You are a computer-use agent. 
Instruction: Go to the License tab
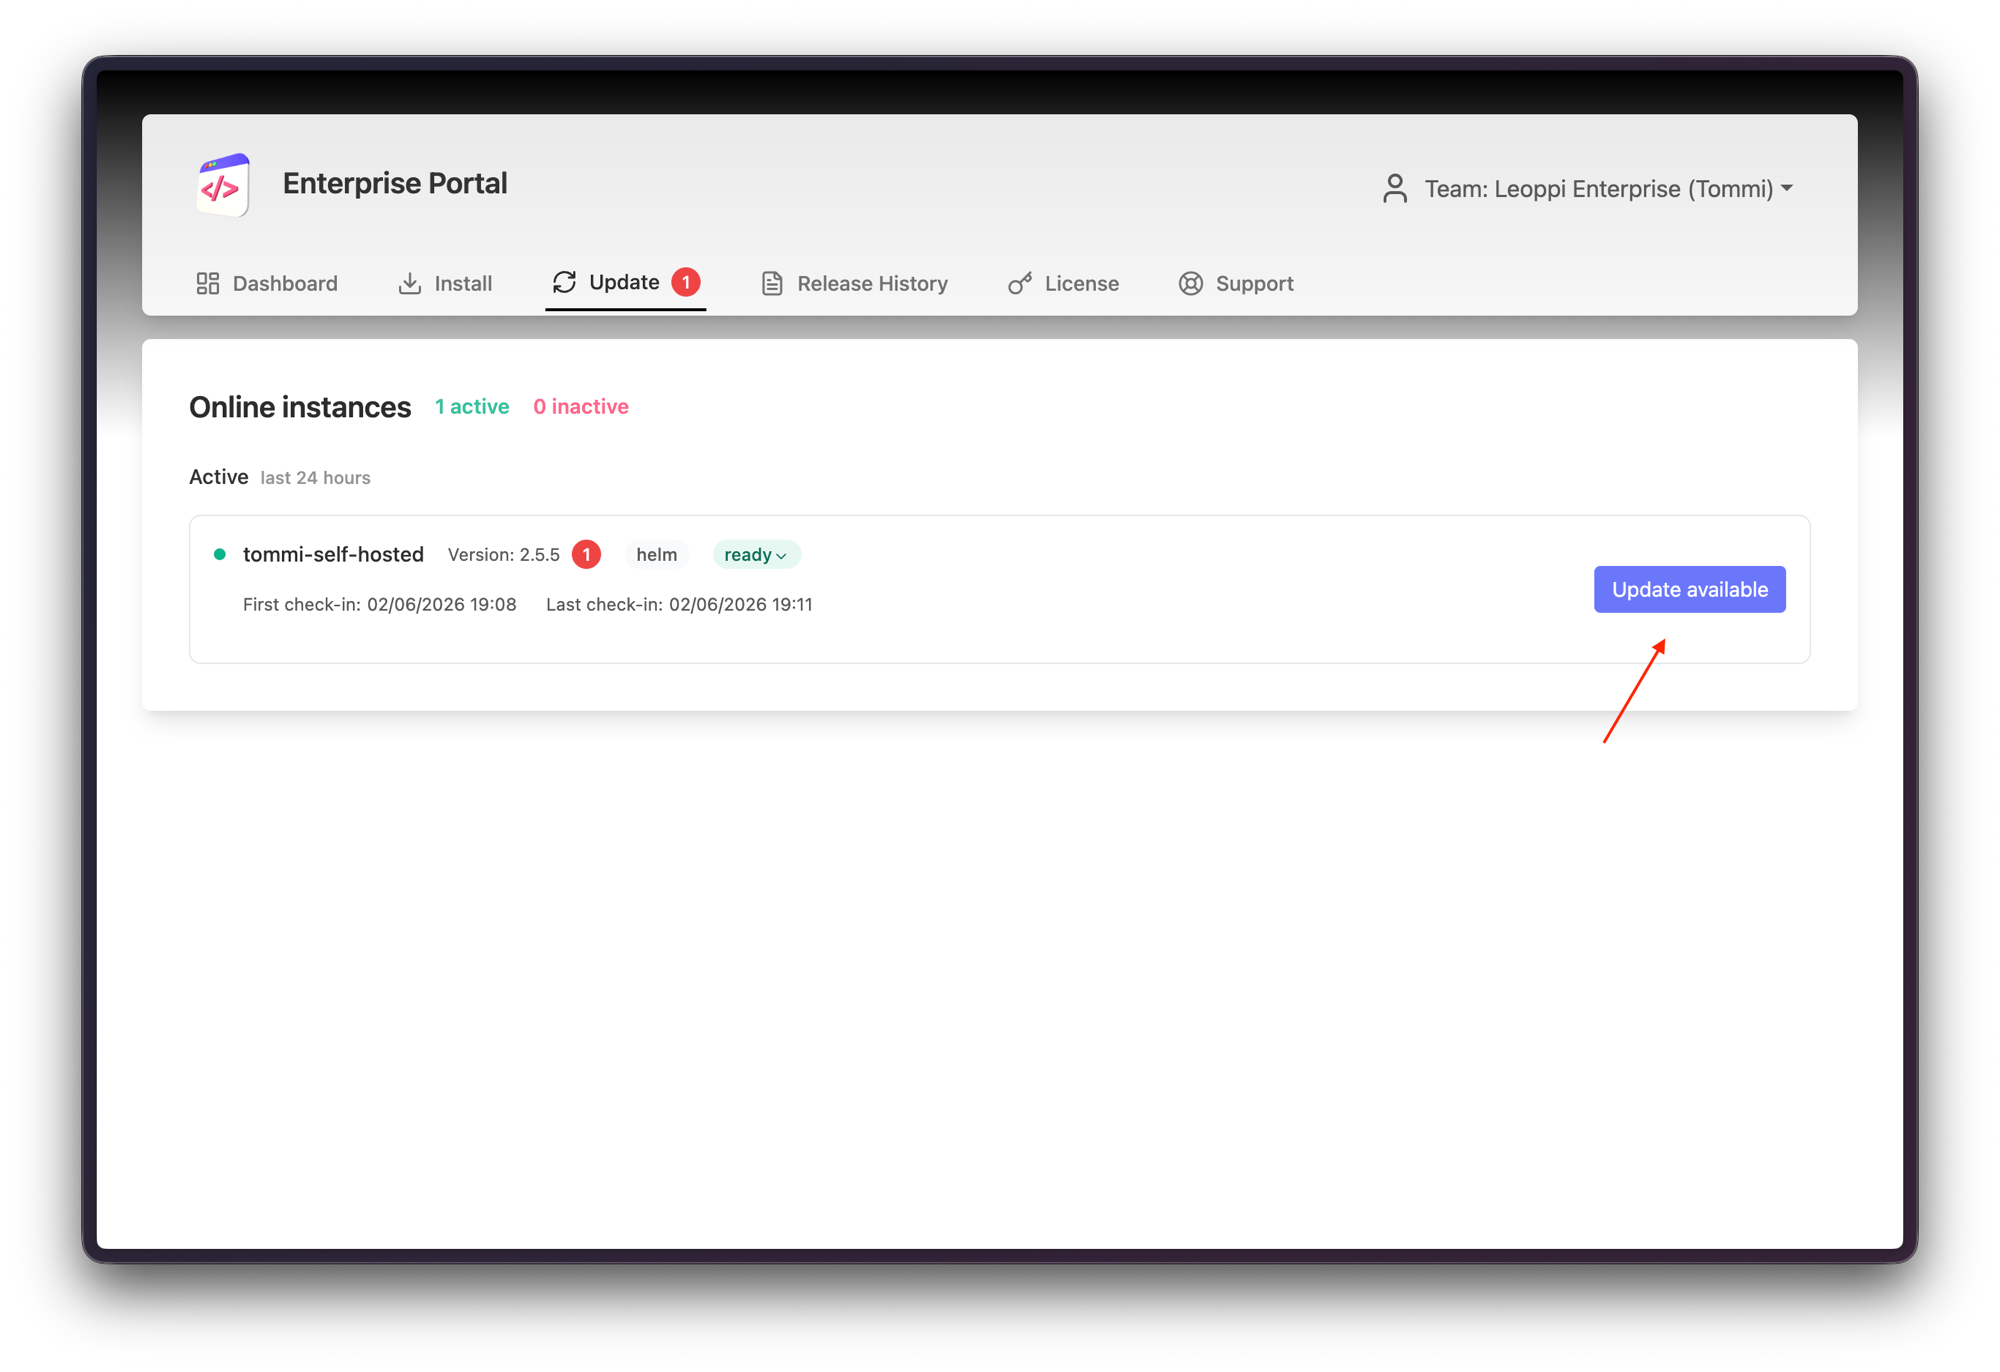click(x=1064, y=283)
